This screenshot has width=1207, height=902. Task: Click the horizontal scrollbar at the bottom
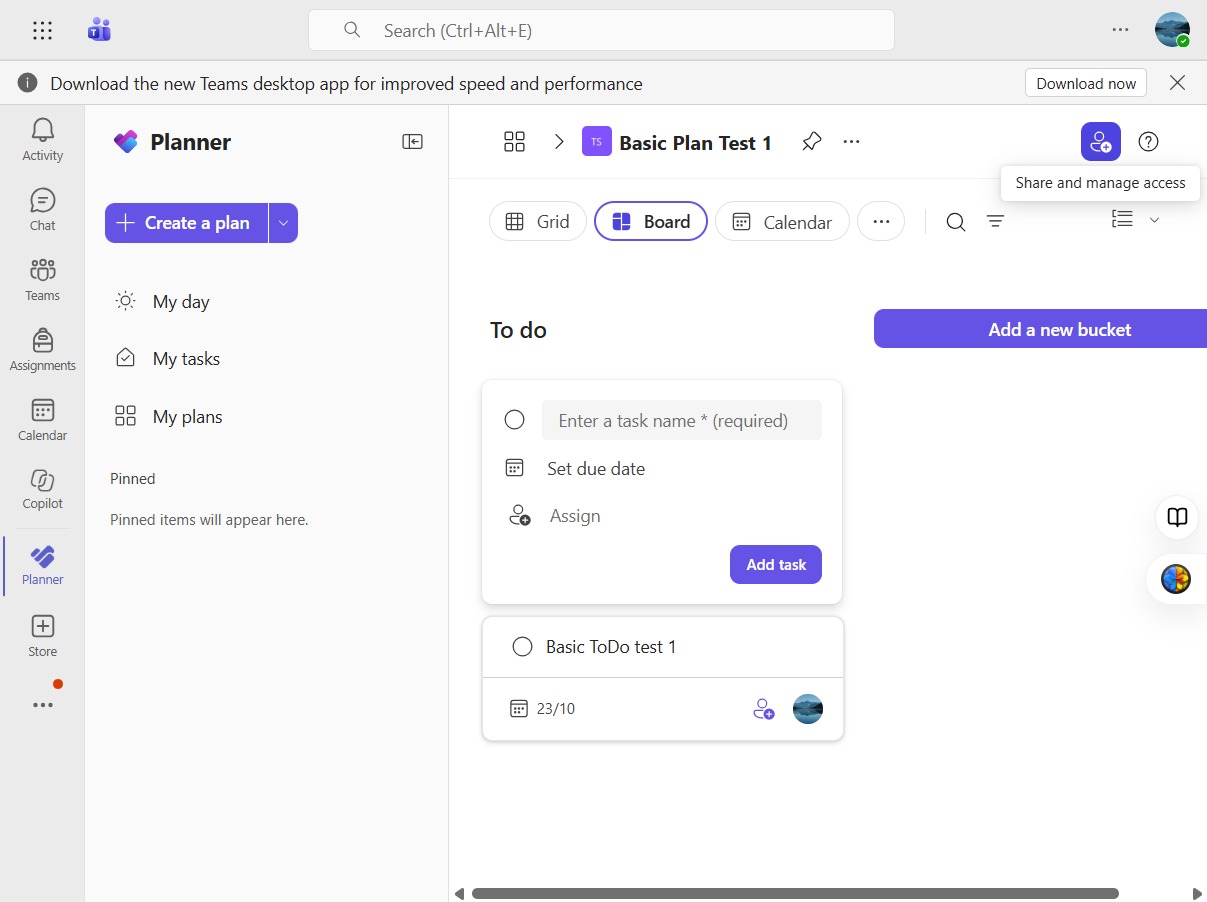795,893
